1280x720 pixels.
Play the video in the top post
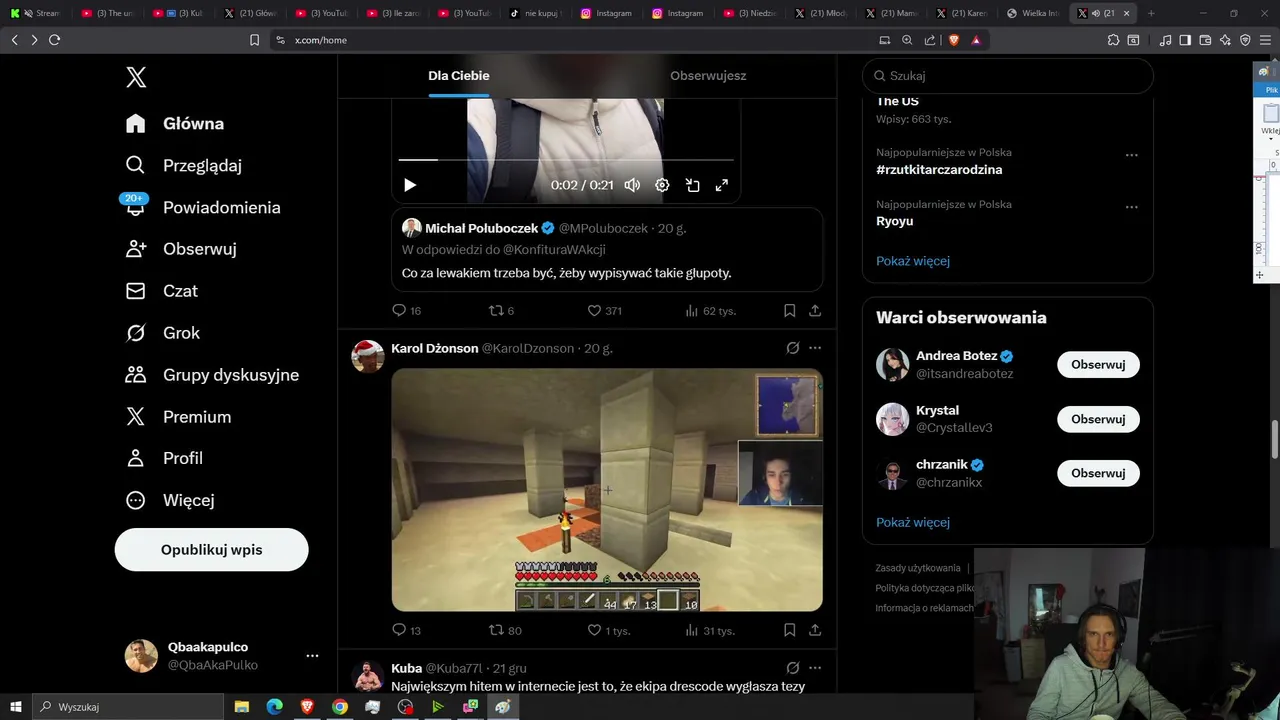[409, 185]
